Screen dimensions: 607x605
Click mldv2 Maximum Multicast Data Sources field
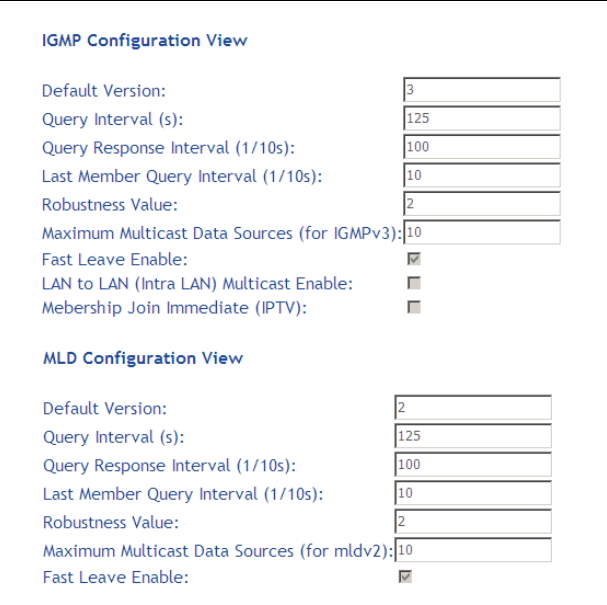point(474,550)
